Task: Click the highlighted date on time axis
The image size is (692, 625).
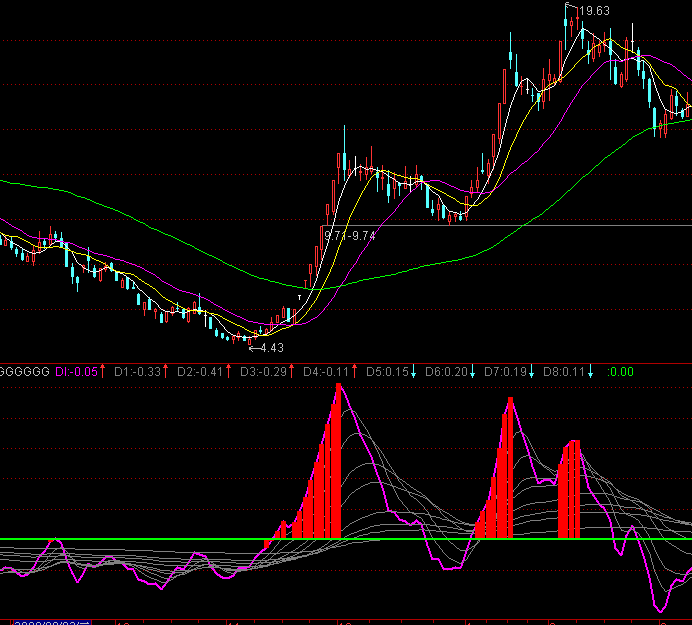Action: pos(45,621)
